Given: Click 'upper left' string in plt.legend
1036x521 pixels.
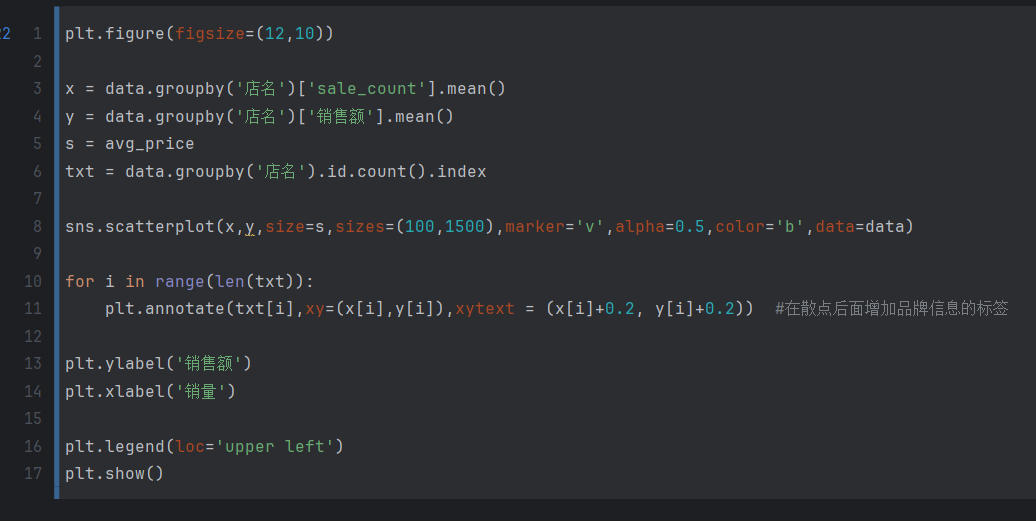Looking at the screenshot, I should pos(275,446).
